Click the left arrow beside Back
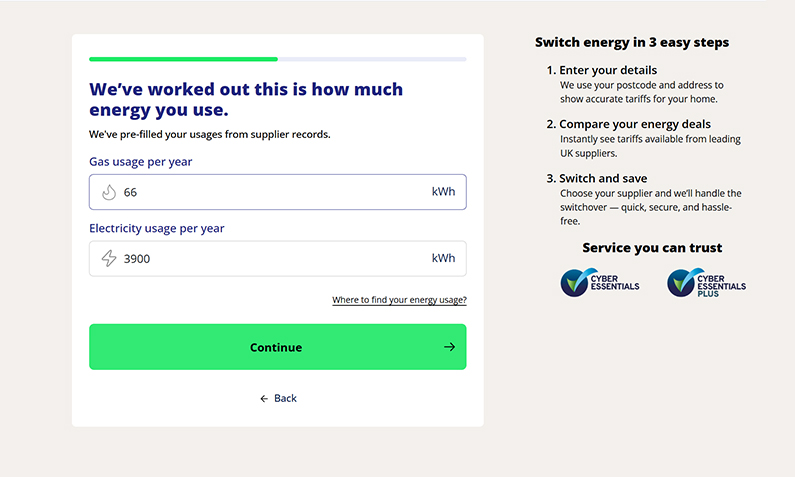Viewport: 795px width, 477px height. point(264,399)
